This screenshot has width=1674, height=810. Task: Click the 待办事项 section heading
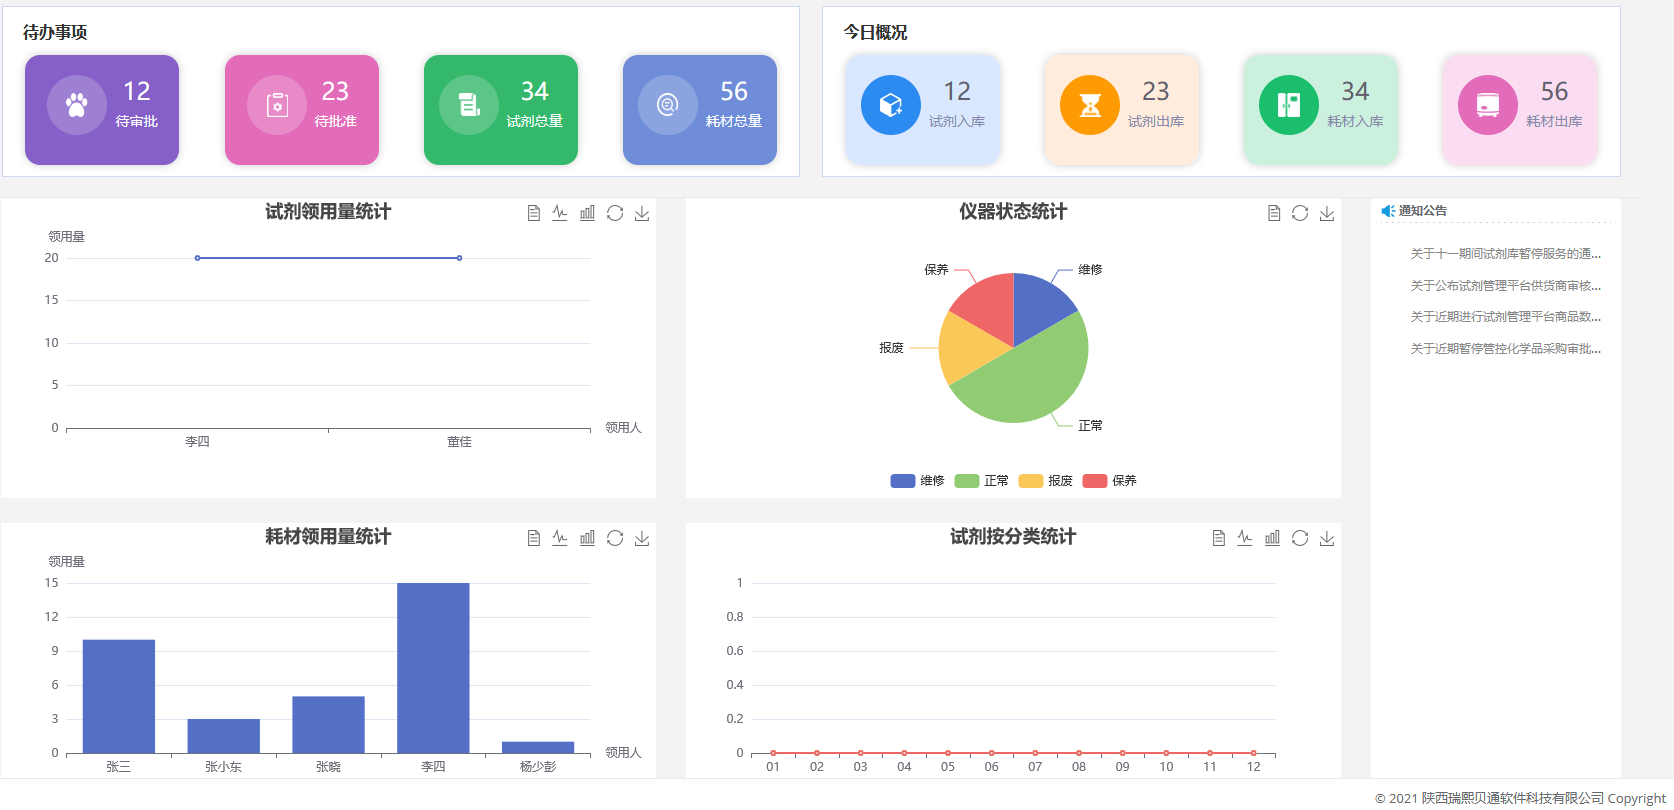pyautogui.click(x=55, y=32)
